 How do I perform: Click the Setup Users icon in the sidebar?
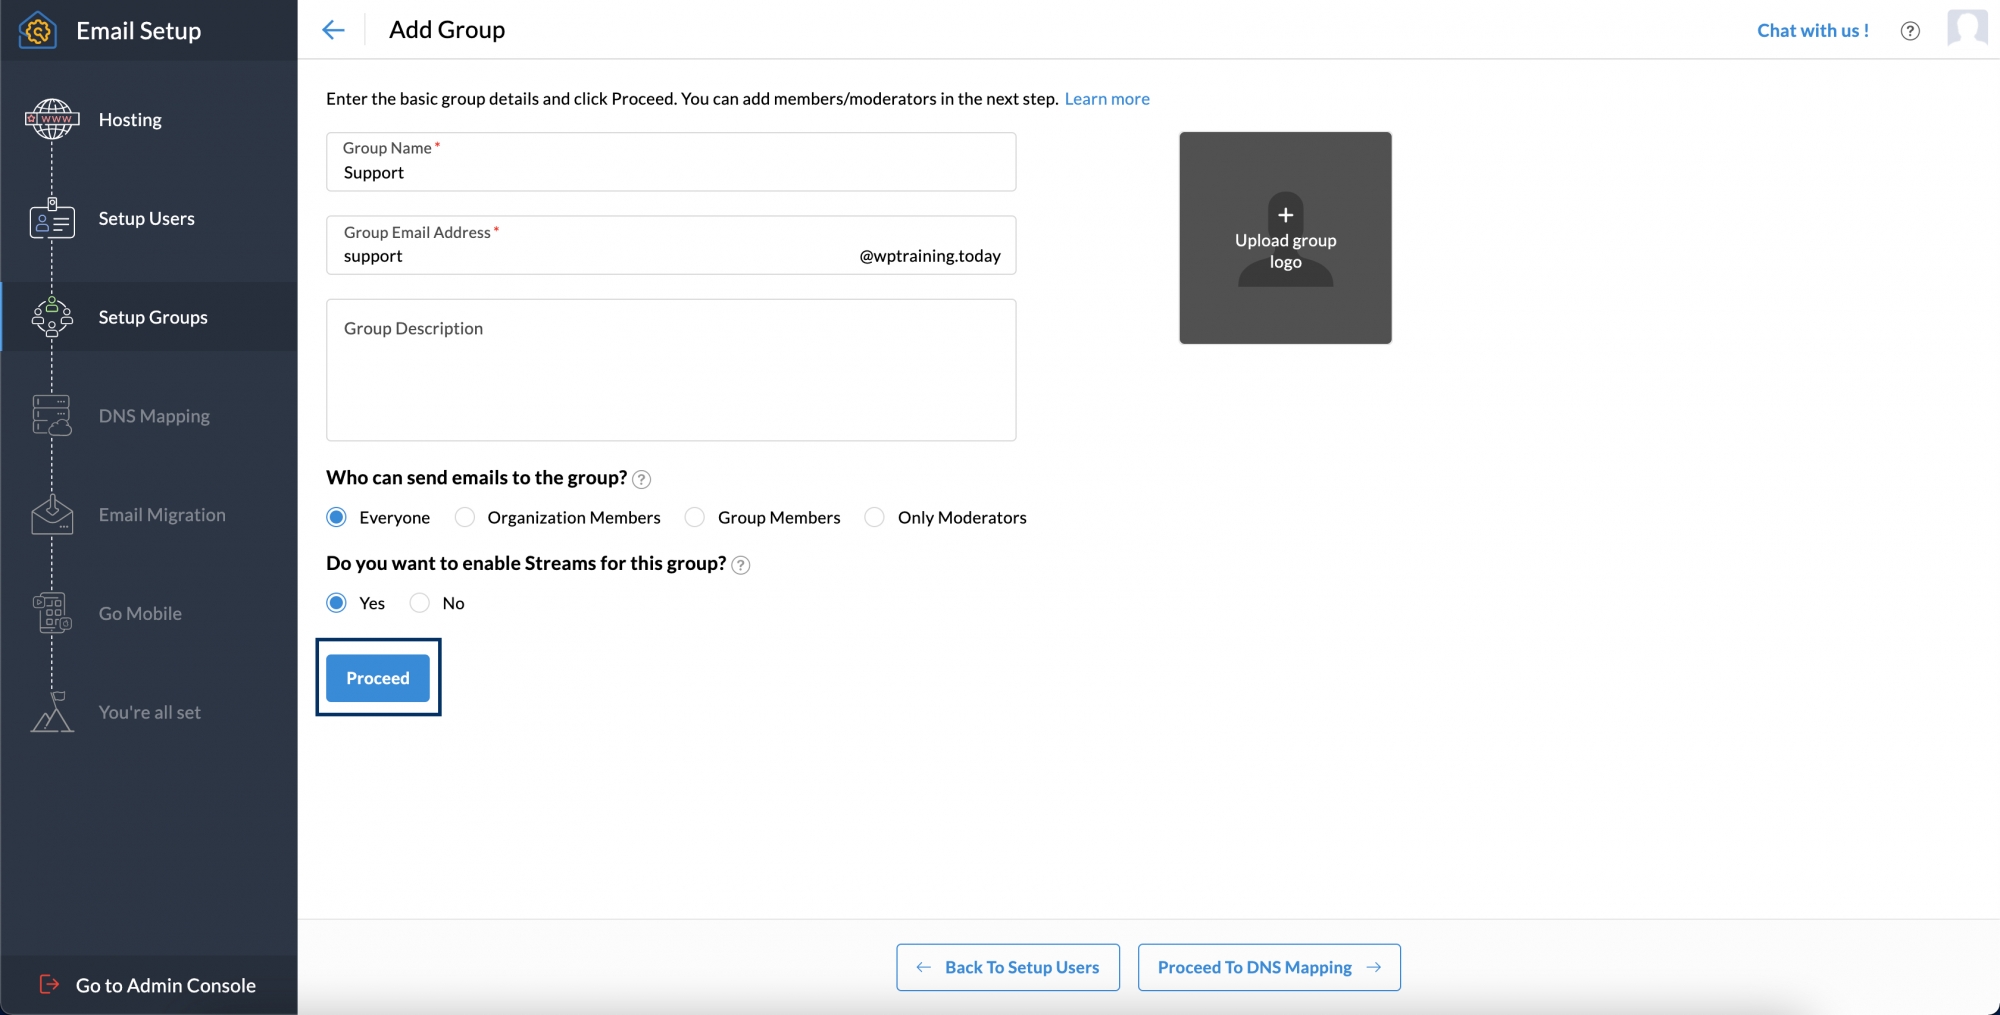pyautogui.click(x=50, y=218)
